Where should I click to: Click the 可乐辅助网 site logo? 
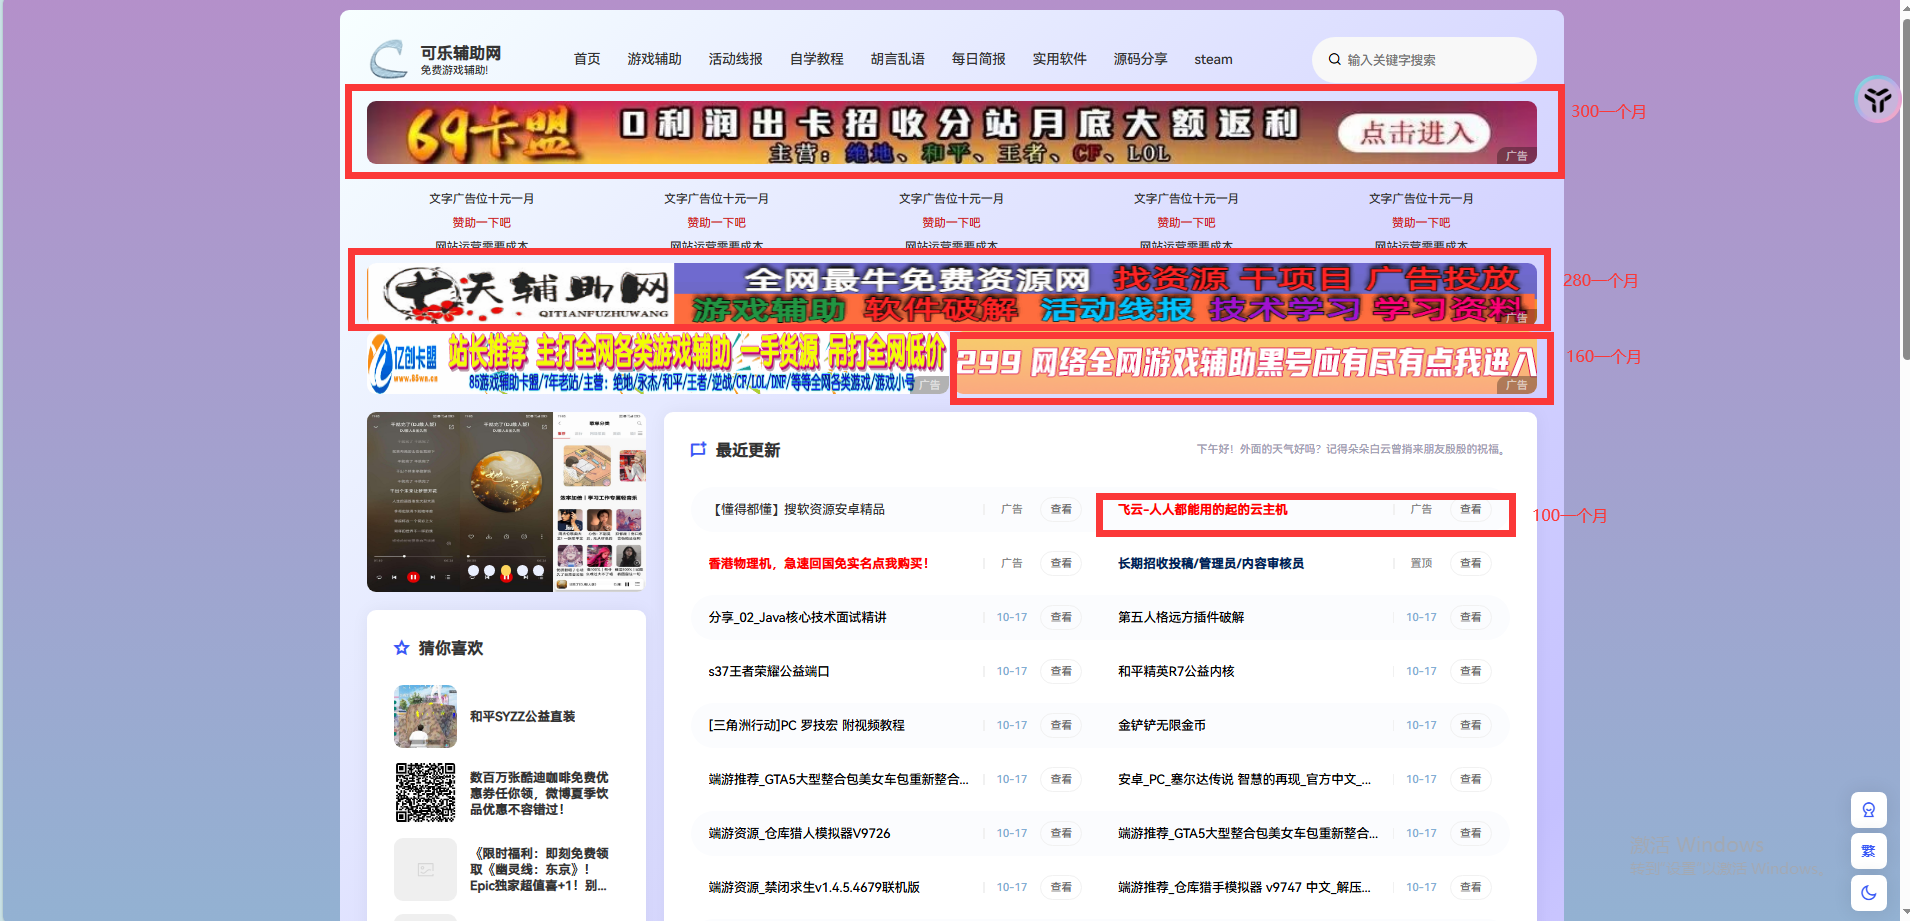436,59
